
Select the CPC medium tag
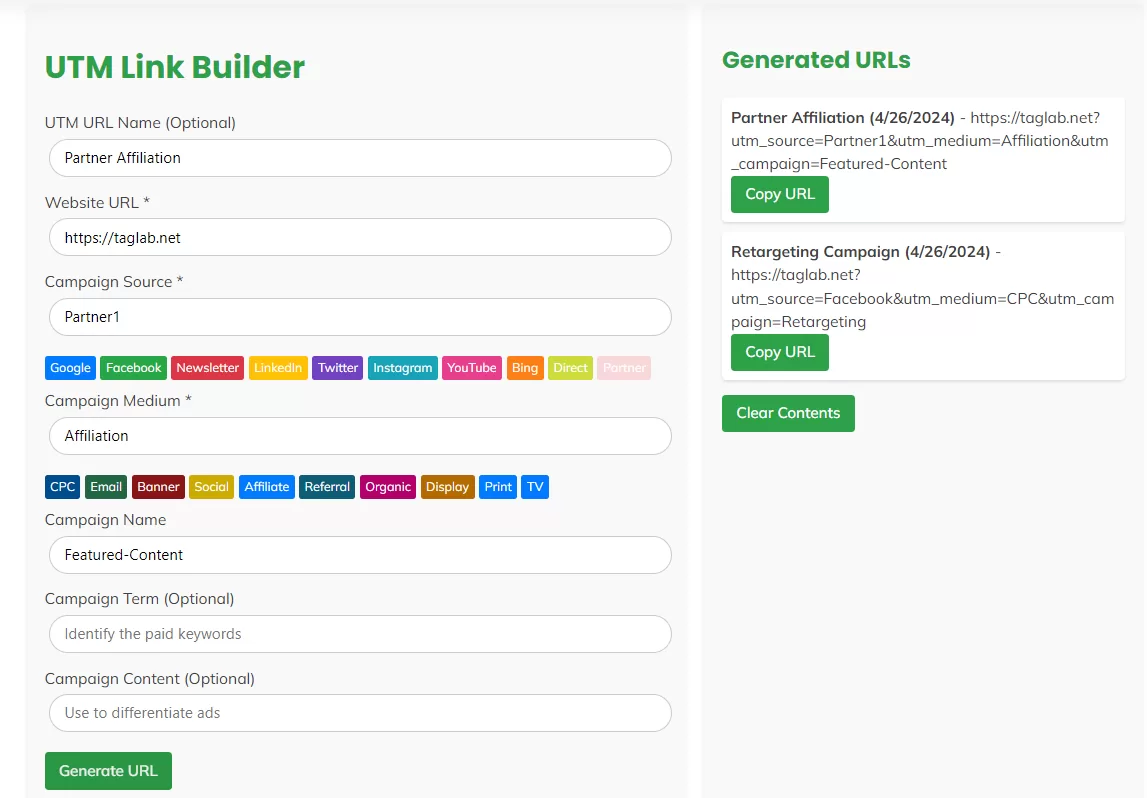(x=63, y=487)
